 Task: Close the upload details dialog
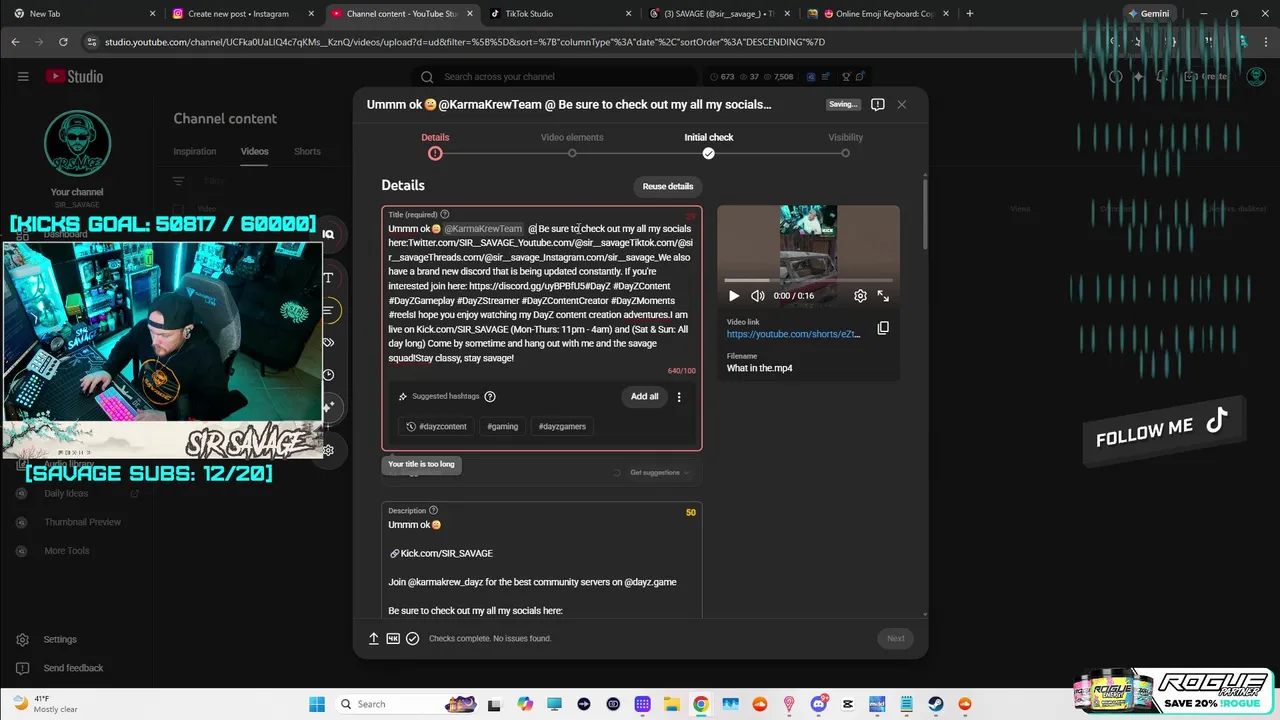coord(901,104)
